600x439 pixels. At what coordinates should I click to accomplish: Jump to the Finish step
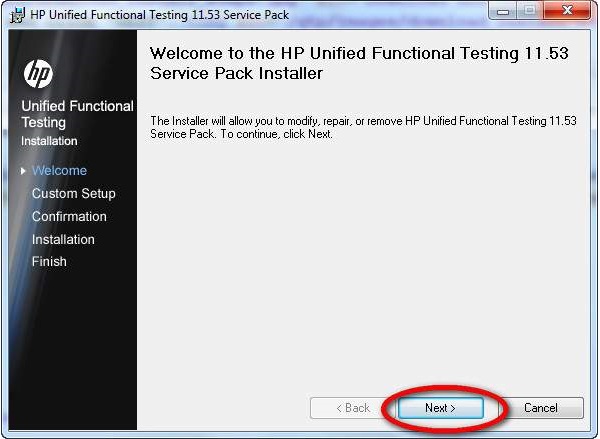coord(49,262)
